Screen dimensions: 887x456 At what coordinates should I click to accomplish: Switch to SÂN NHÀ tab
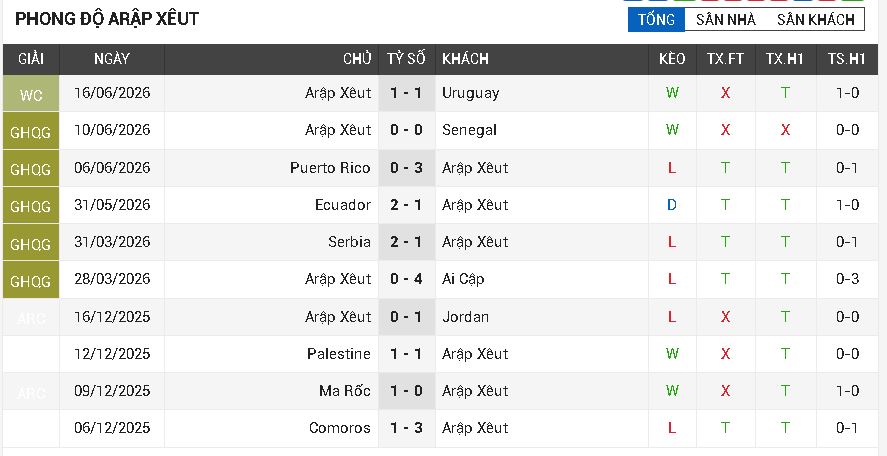[x=726, y=20]
